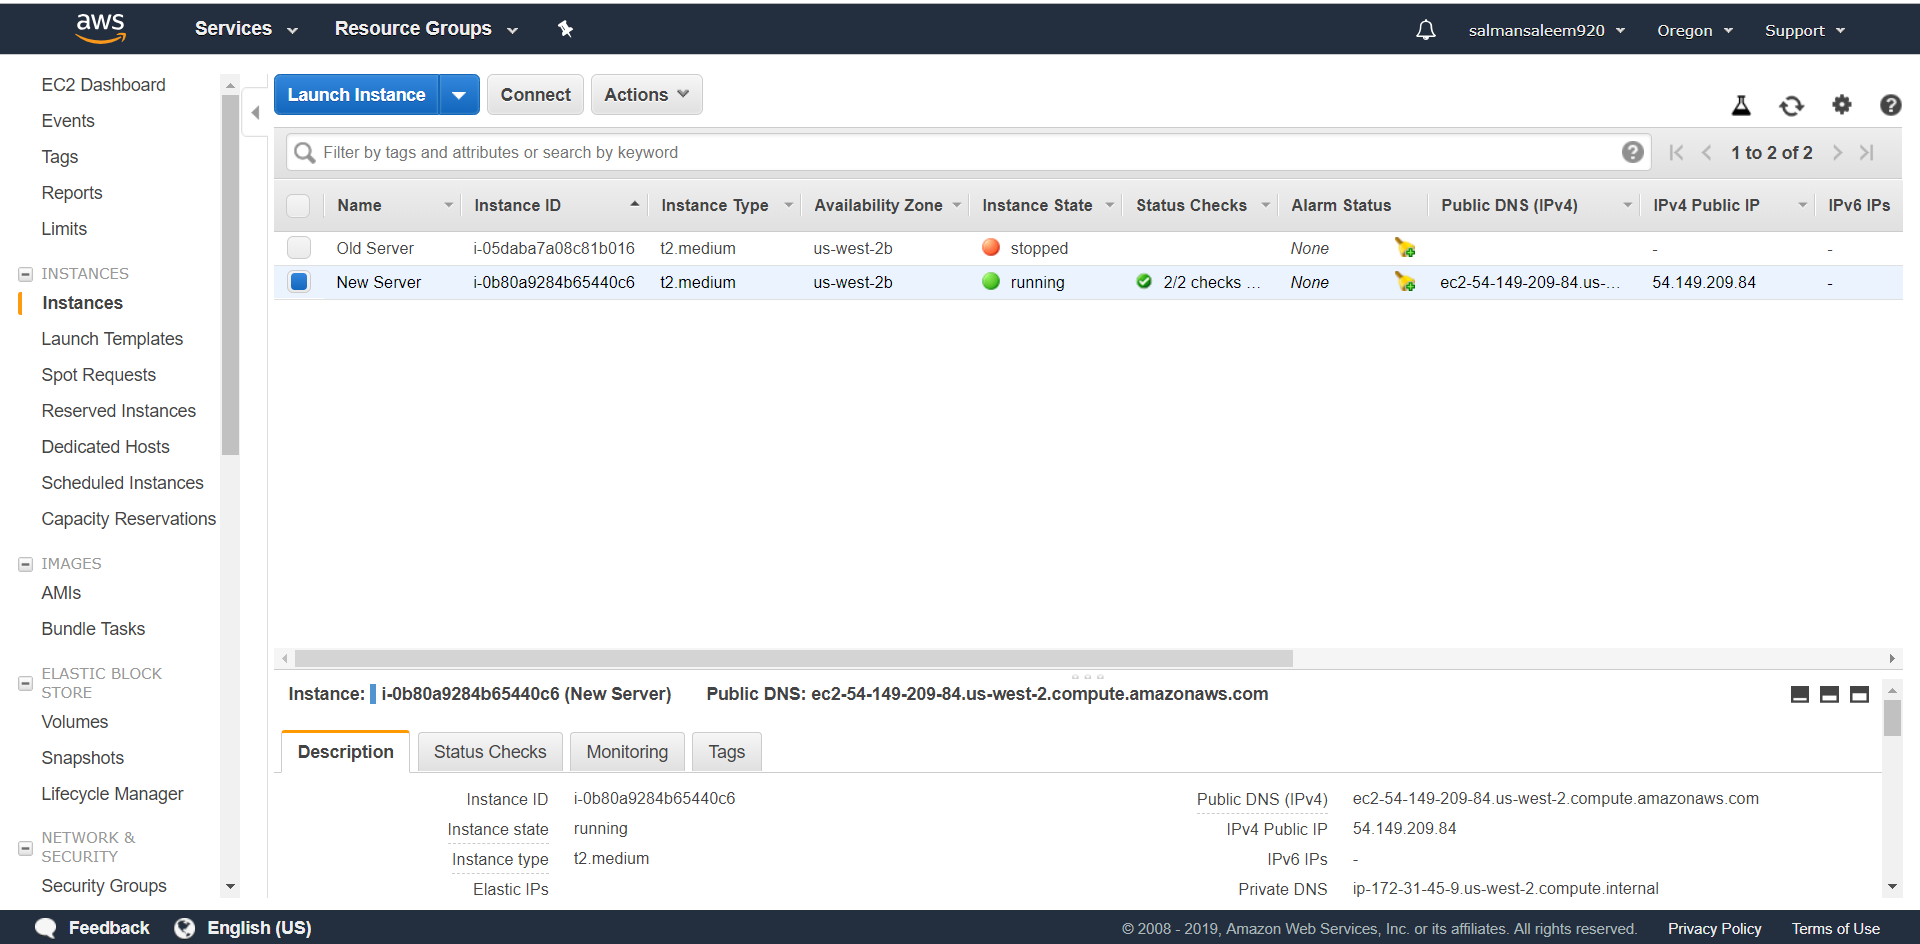Expand the Launch Instance dropdown arrow
The image size is (1920, 944).
coord(459,95)
